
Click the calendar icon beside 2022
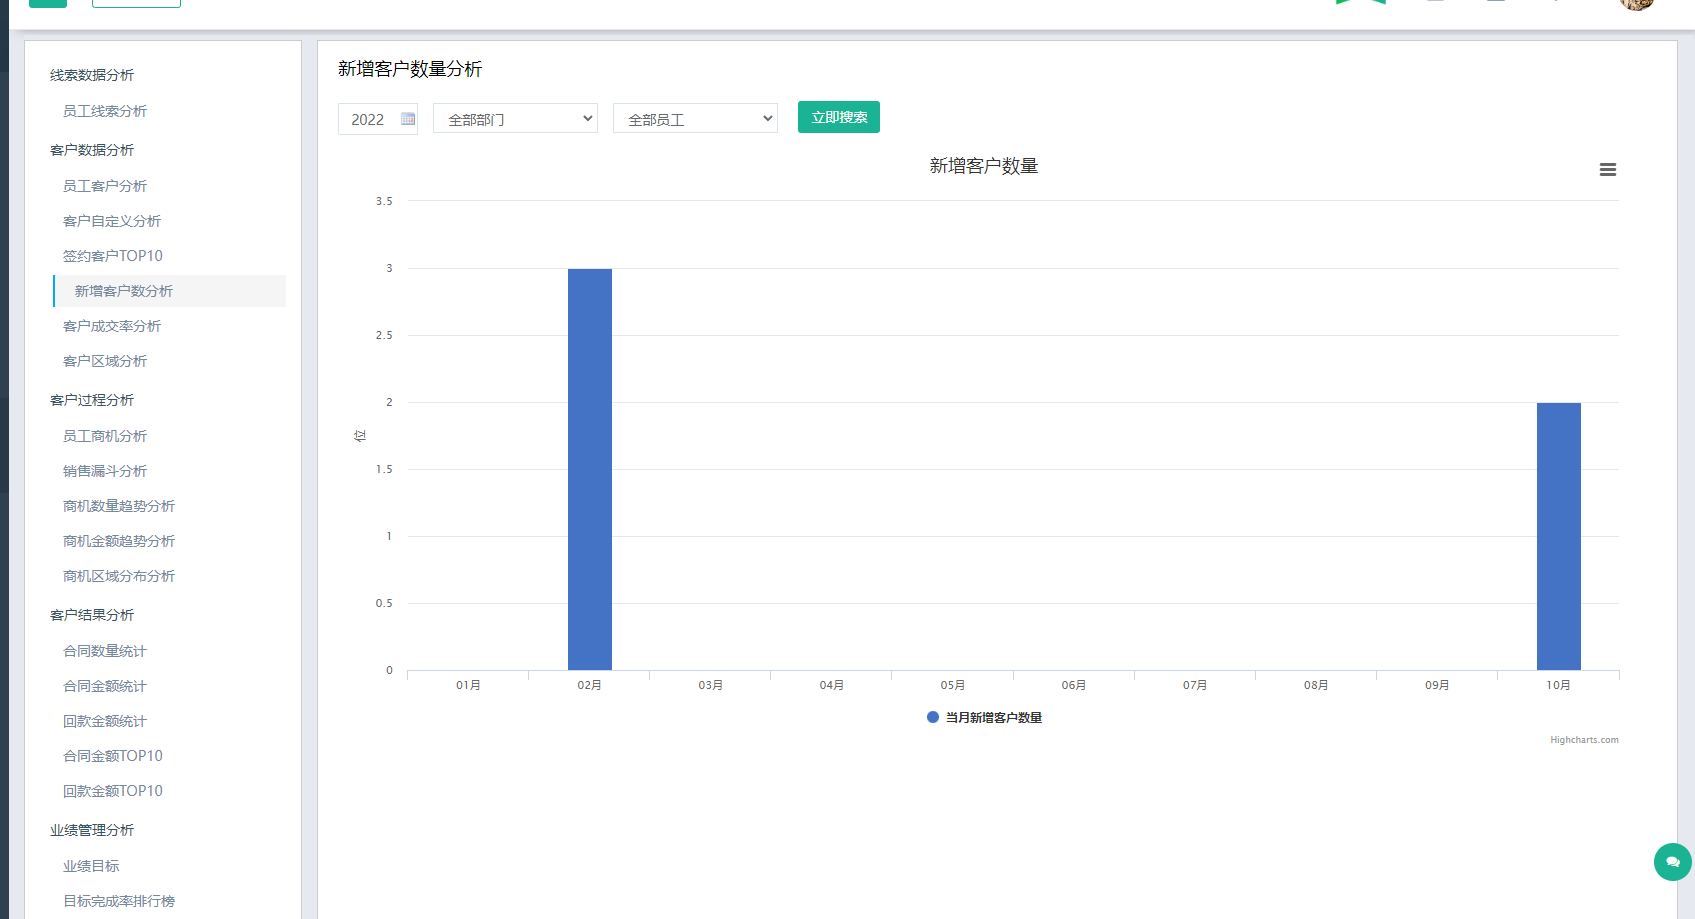pyautogui.click(x=407, y=118)
